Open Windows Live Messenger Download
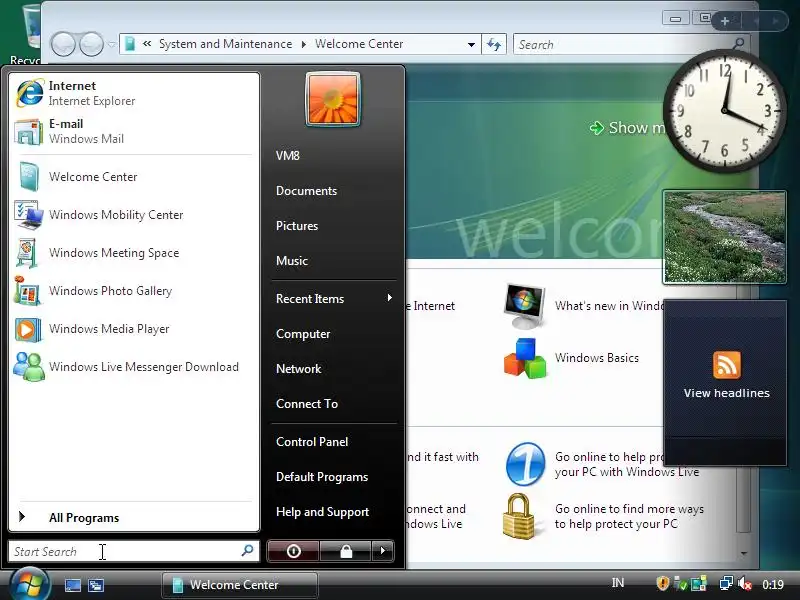The width and height of the screenshot is (800, 600). point(134,367)
